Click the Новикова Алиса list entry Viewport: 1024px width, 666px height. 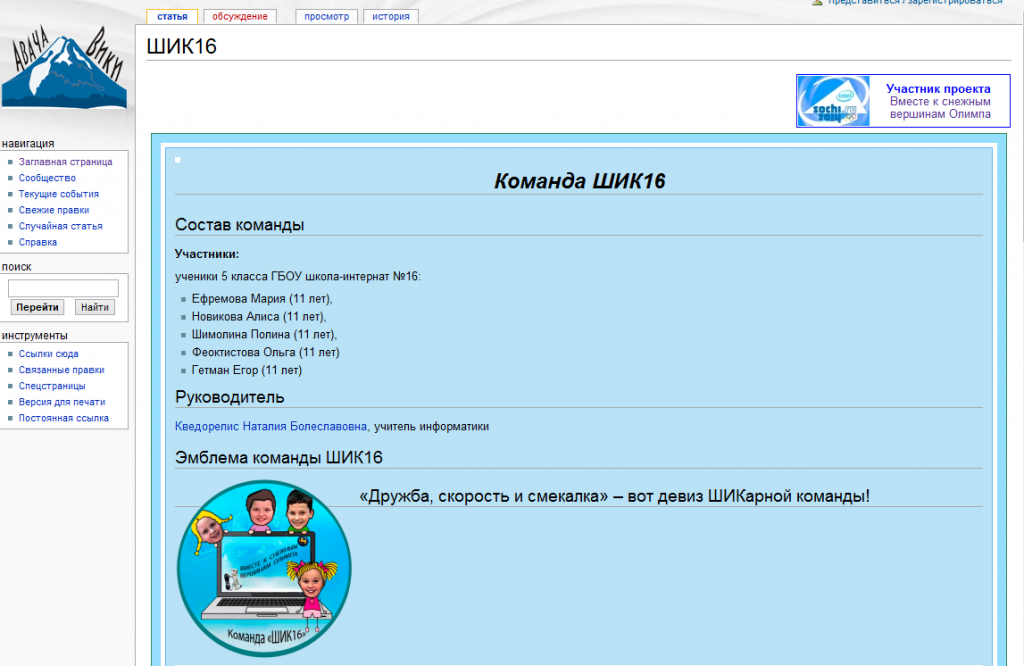[259, 316]
